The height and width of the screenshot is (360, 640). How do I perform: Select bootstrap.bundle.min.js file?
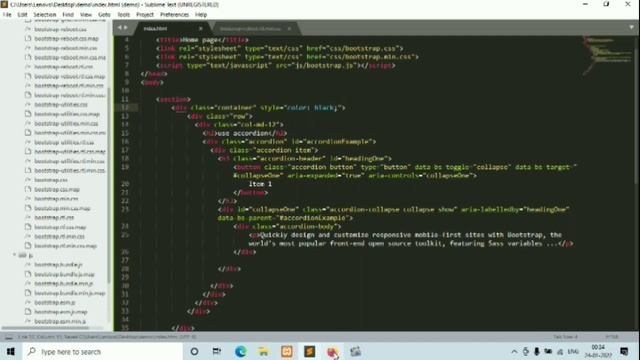64,284
